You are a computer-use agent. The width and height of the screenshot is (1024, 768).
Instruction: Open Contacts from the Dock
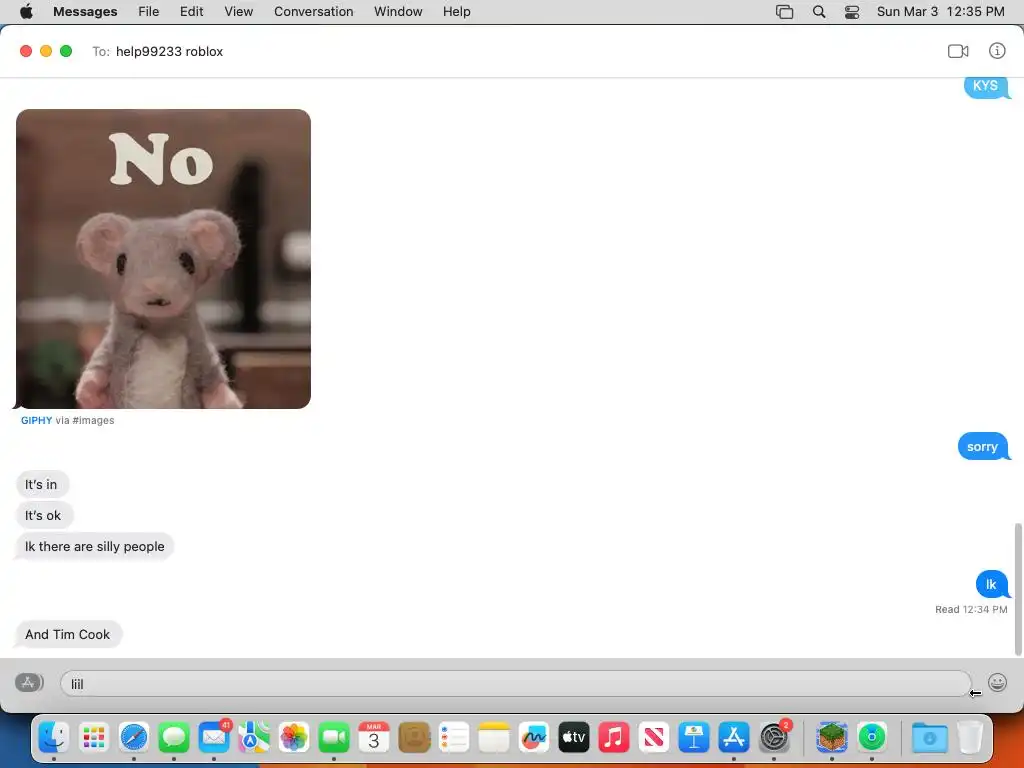click(414, 737)
